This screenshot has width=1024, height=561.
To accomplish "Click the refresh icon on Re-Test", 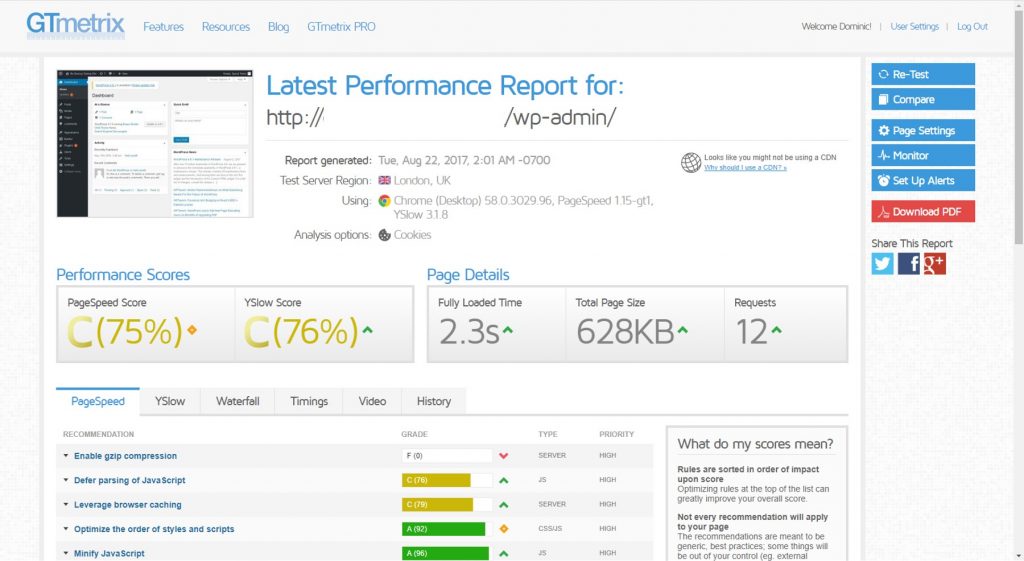I will (x=884, y=74).
